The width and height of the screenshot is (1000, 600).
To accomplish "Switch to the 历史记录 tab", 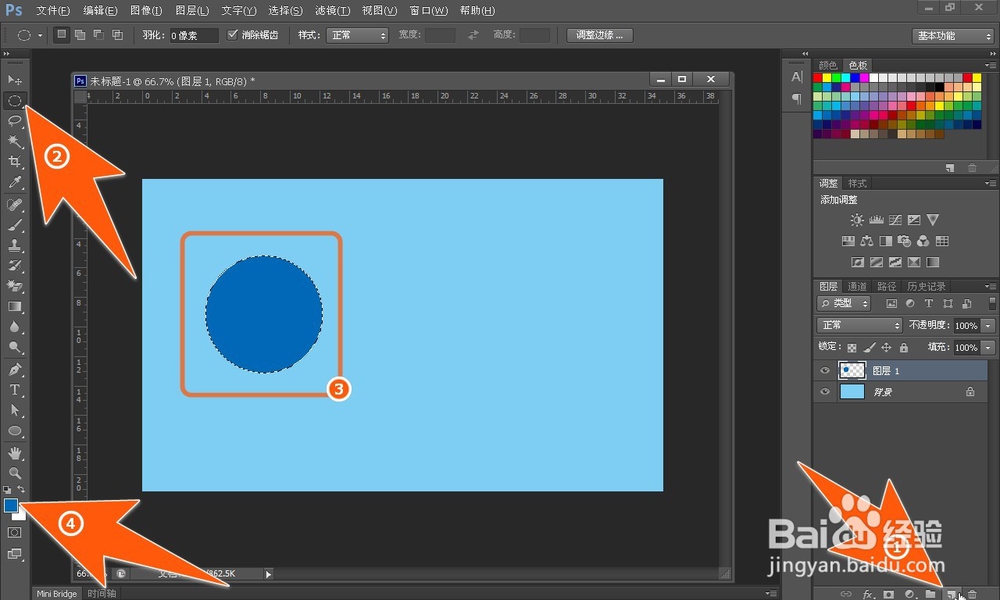I will pos(926,286).
